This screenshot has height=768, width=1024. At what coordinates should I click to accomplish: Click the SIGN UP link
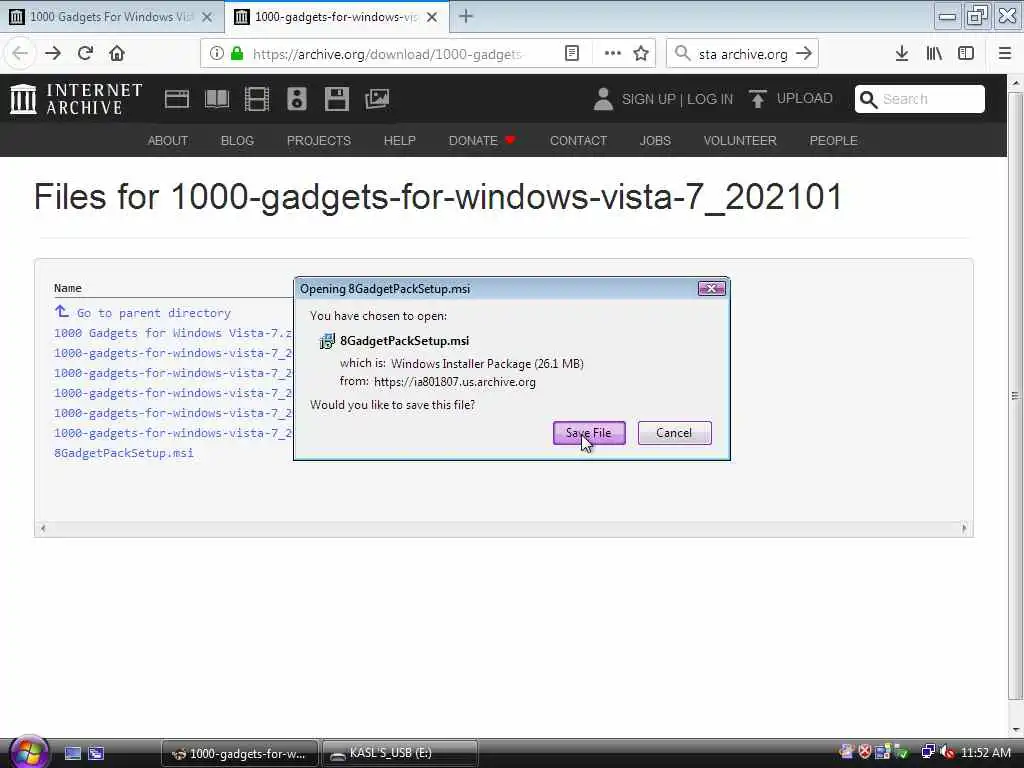point(648,99)
